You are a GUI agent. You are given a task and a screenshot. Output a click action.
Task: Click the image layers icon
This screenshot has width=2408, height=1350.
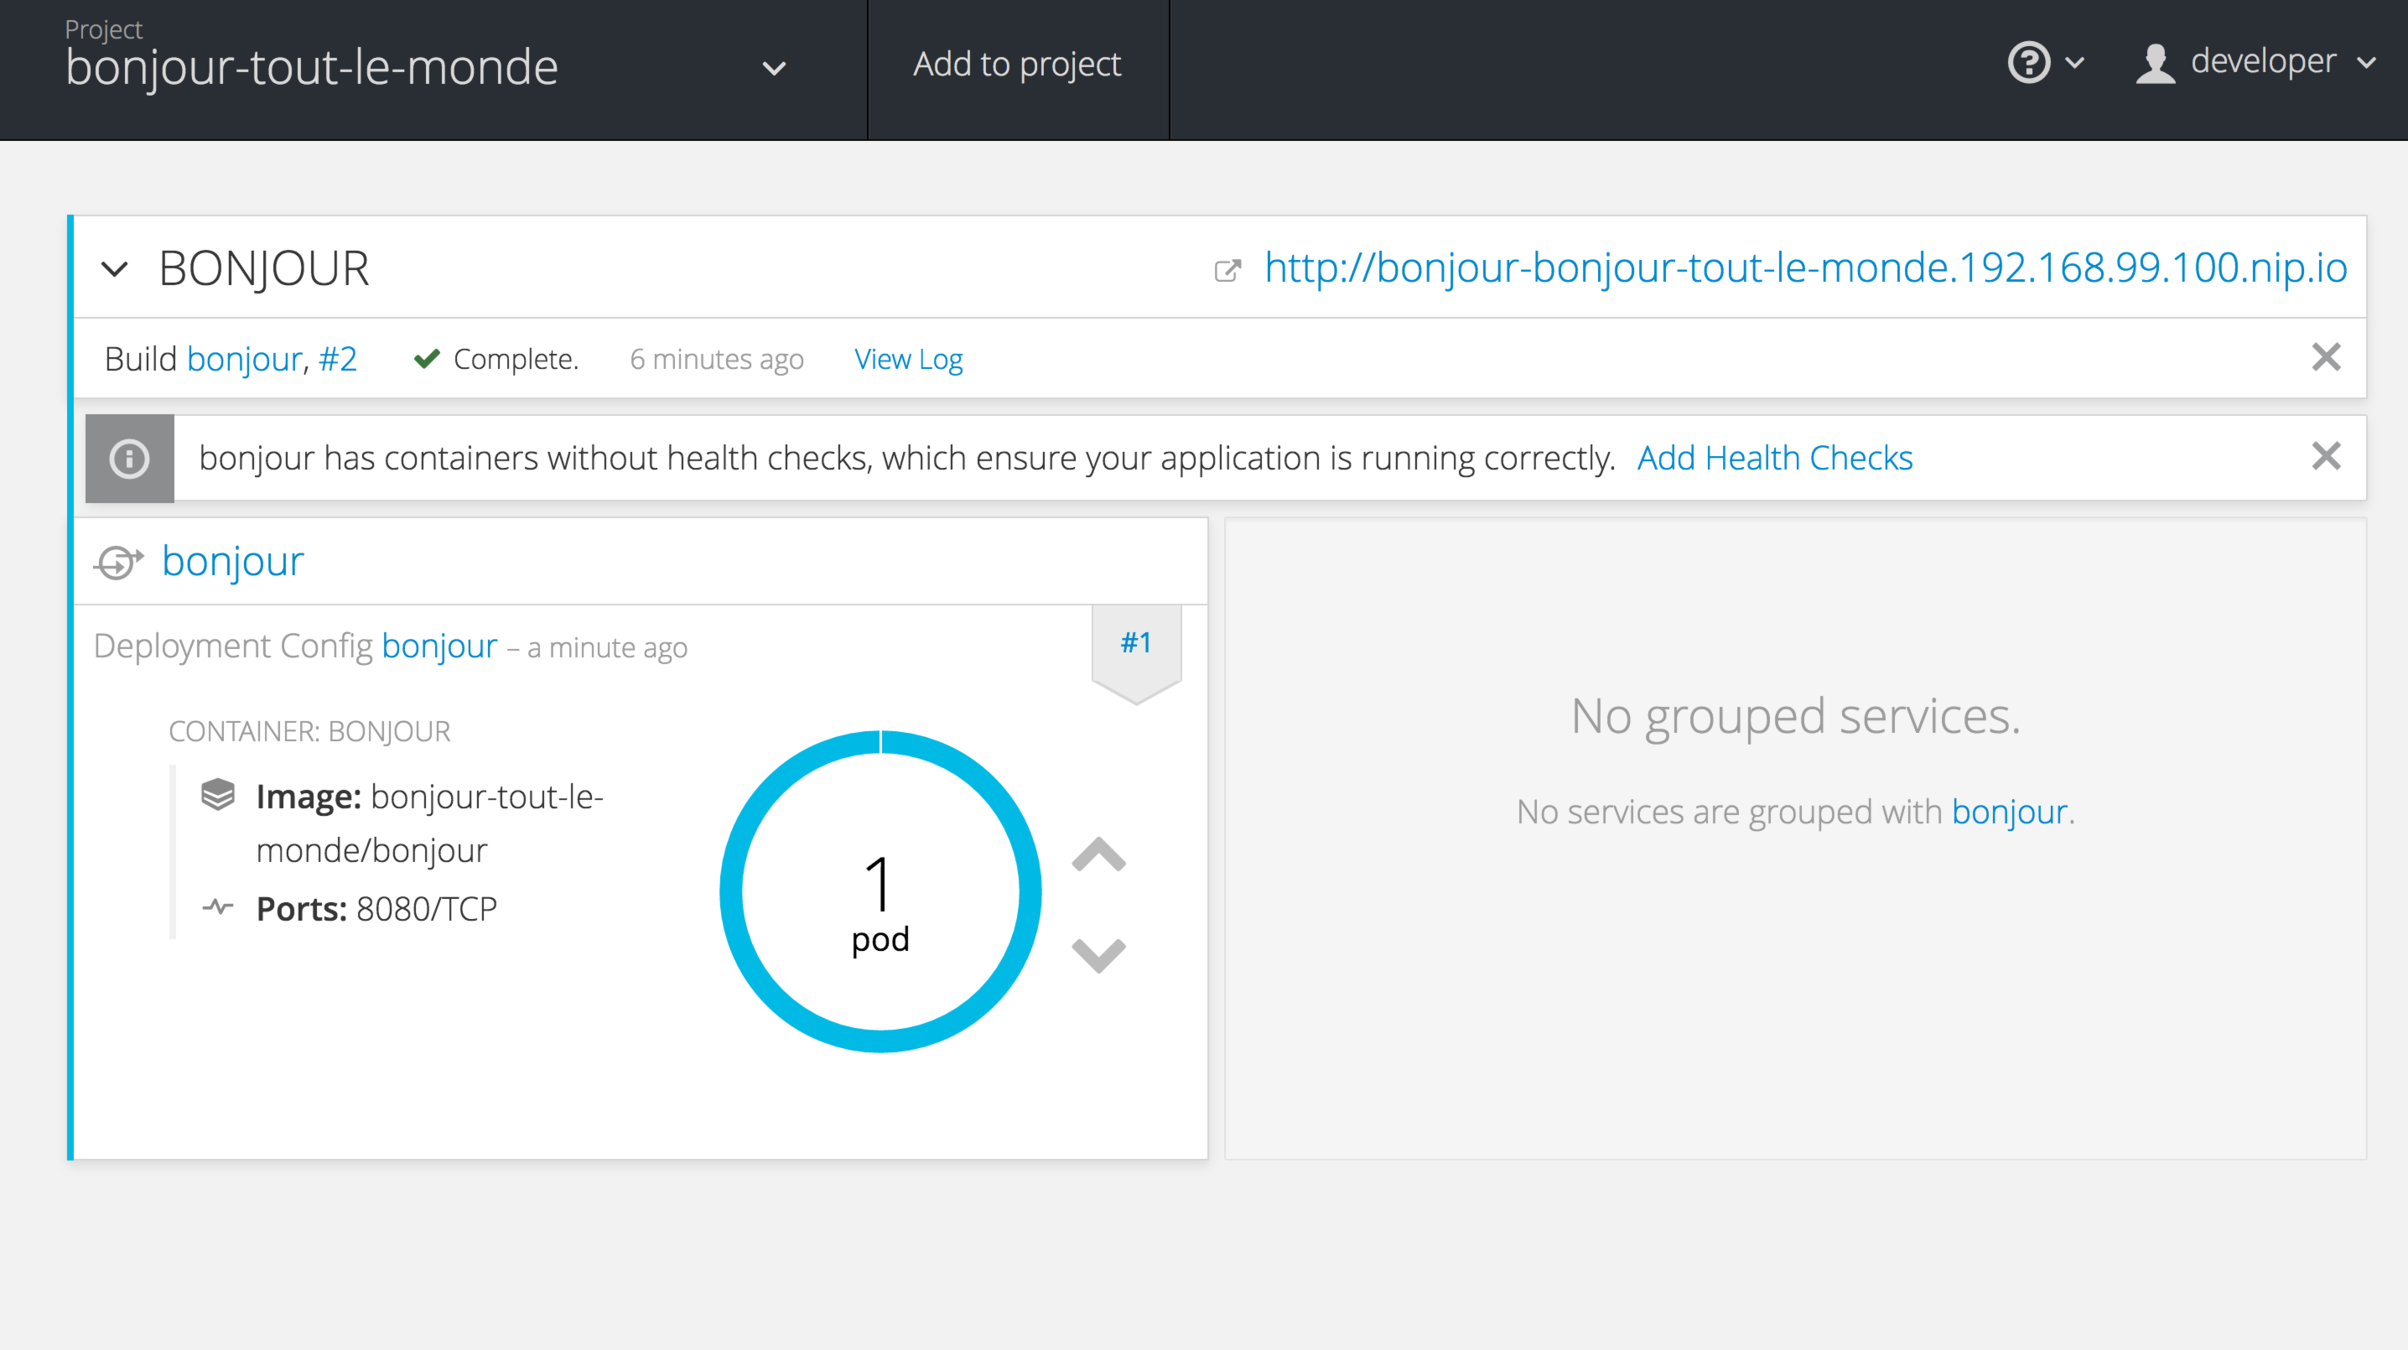tap(218, 795)
